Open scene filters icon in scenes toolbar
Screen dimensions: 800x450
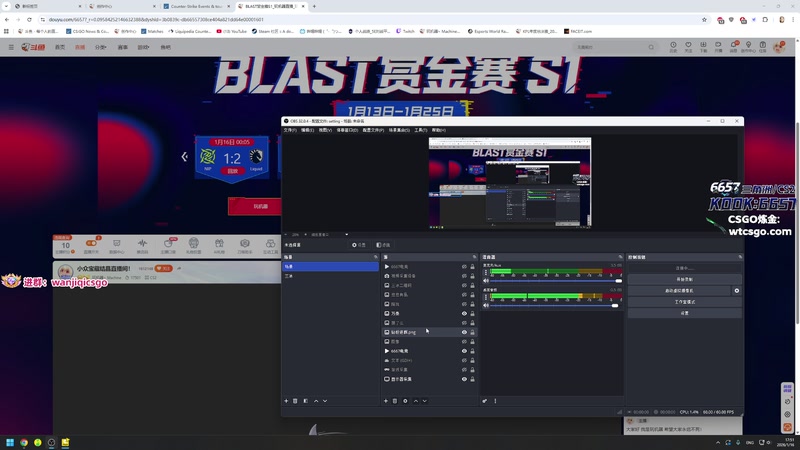[x=306, y=401]
